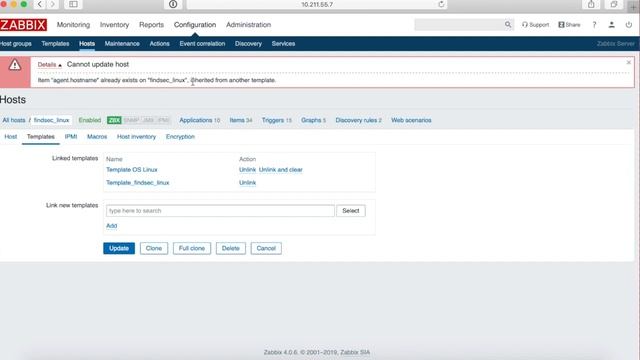Unlink Template OS Linux
The width and height of the screenshot is (640, 360).
(247, 170)
